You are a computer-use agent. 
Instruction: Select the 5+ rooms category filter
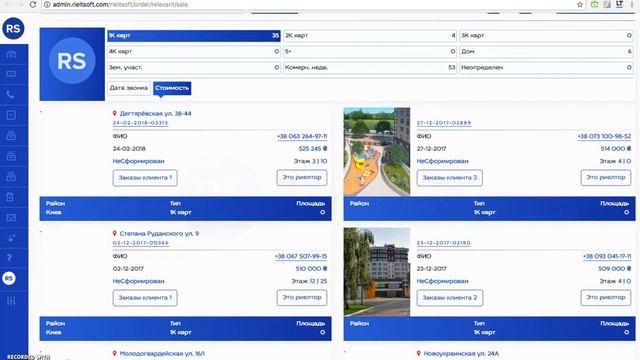point(370,51)
